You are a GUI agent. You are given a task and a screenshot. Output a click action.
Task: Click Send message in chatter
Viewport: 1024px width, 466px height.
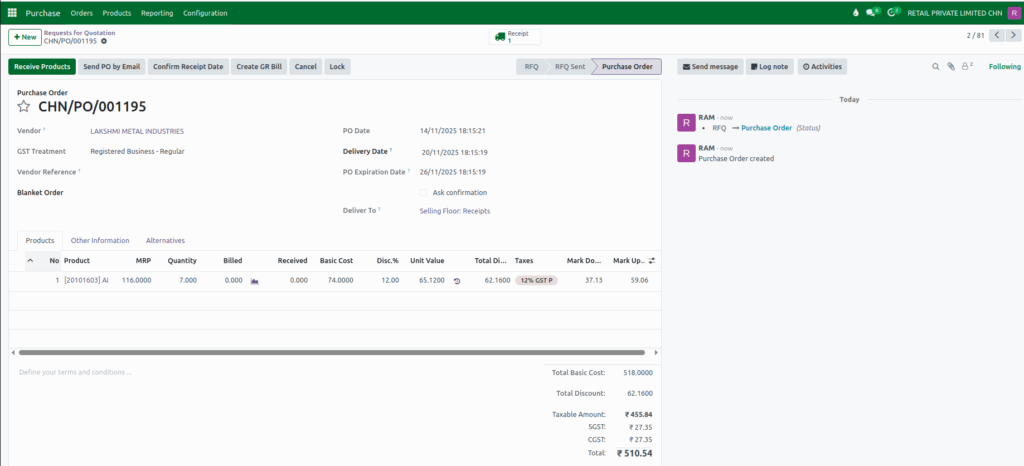[x=710, y=67]
